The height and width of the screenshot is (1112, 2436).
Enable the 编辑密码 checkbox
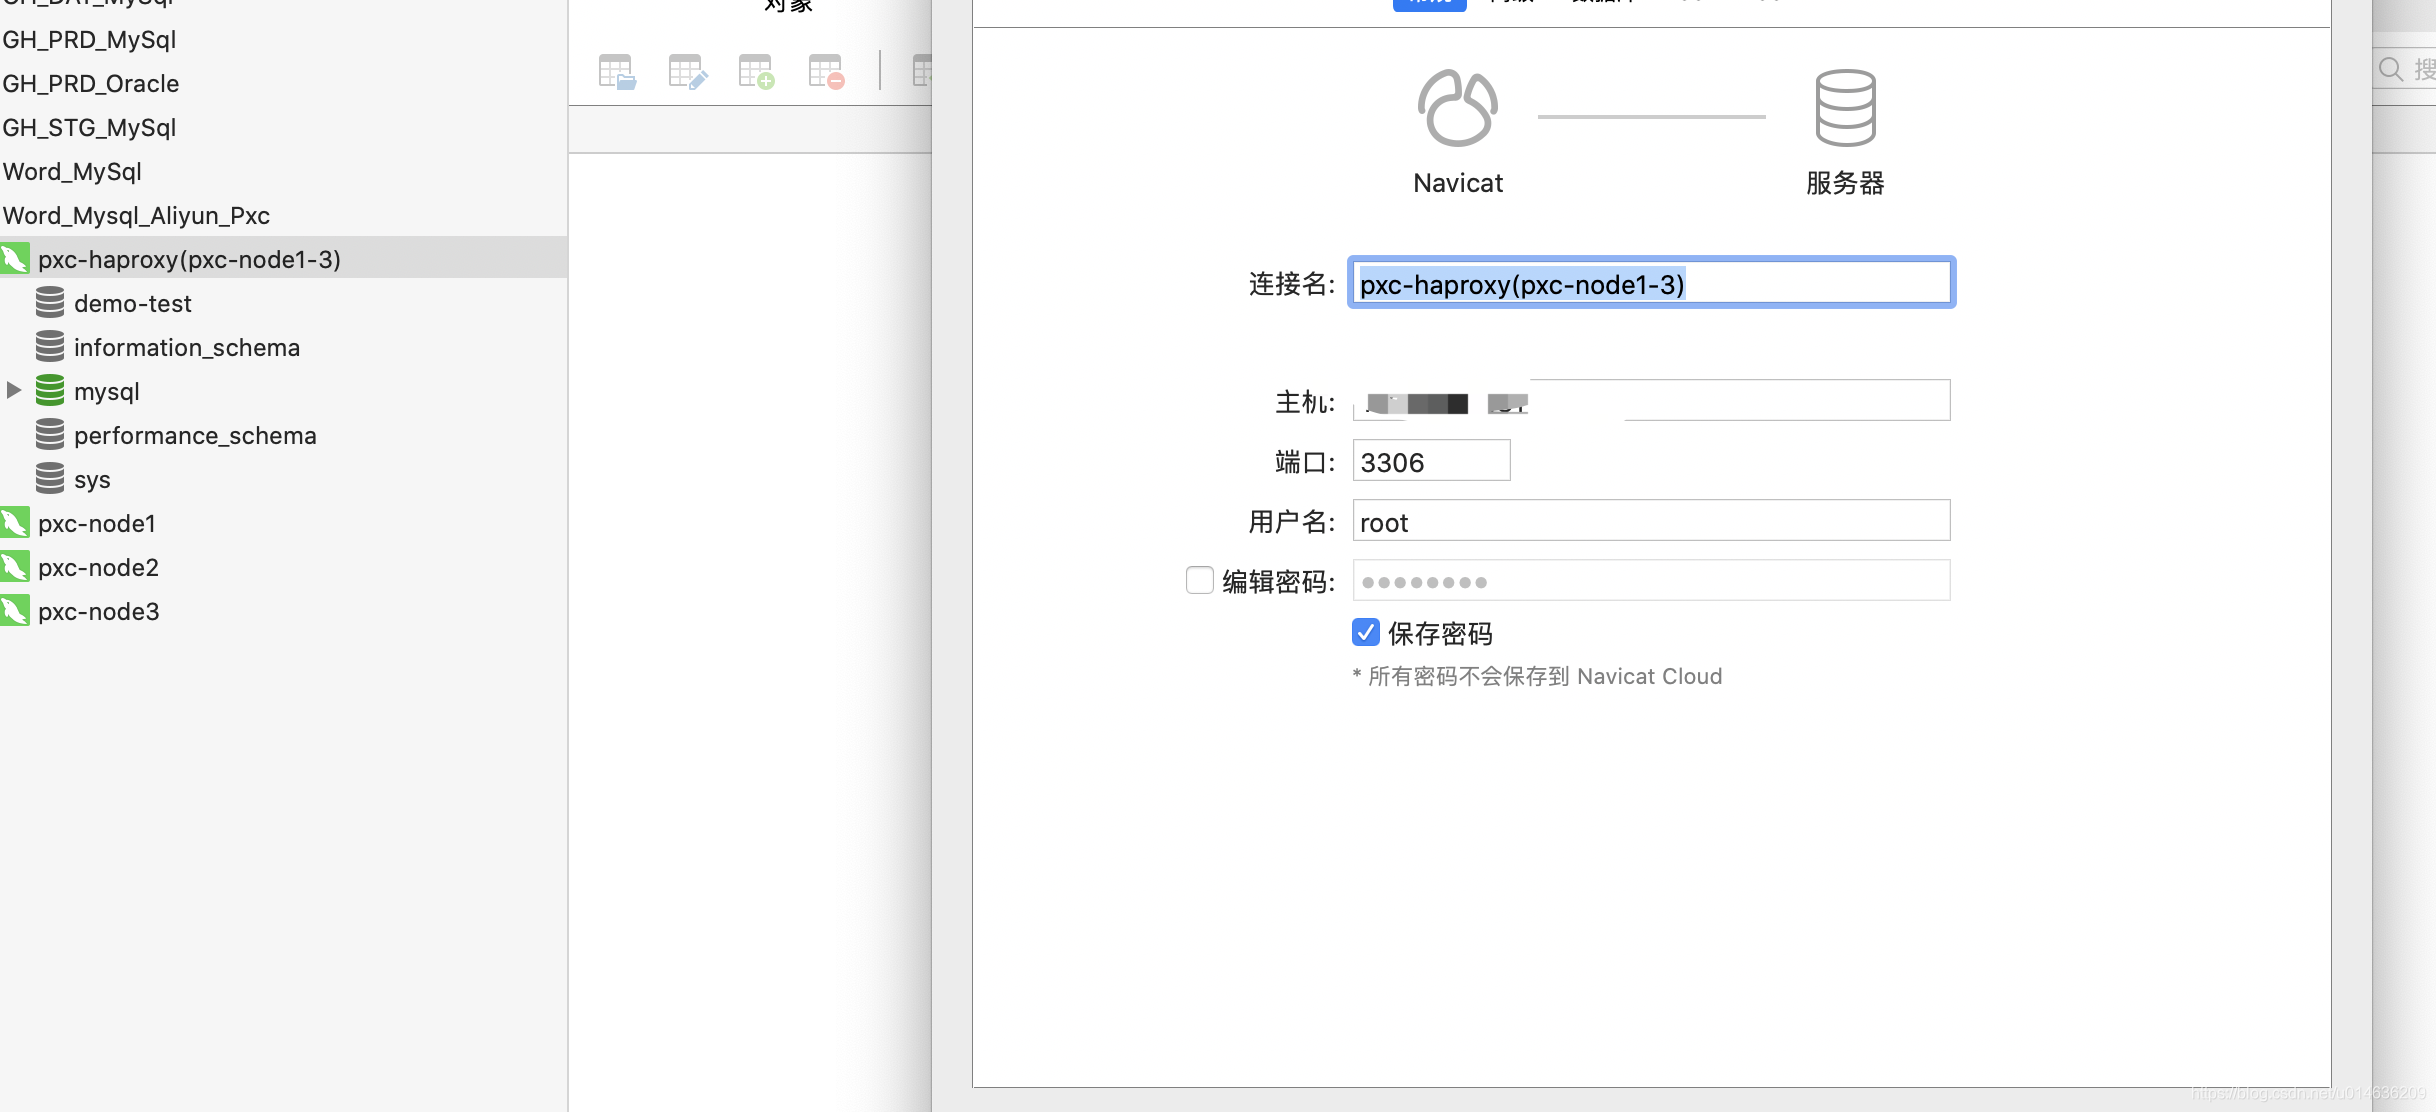pos(1200,580)
